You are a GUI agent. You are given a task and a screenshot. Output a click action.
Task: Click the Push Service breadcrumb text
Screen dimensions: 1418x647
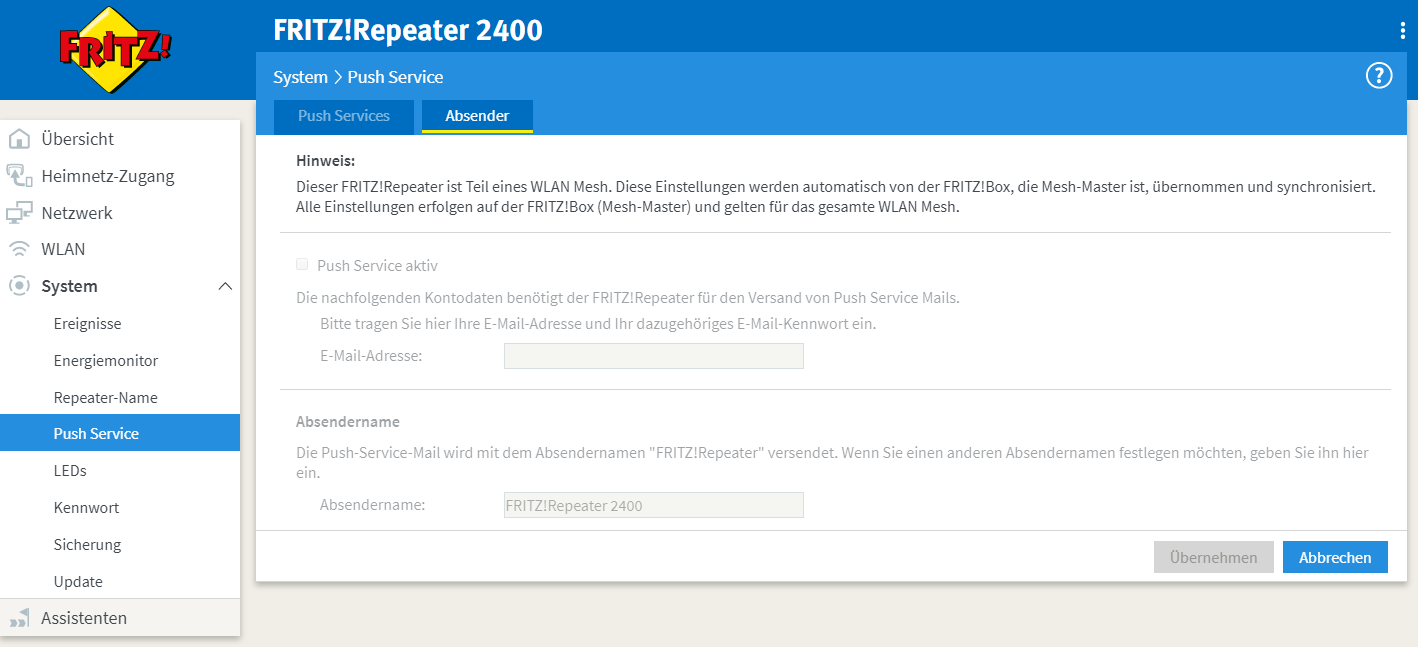pyautogui.click(x=395, y=77)
